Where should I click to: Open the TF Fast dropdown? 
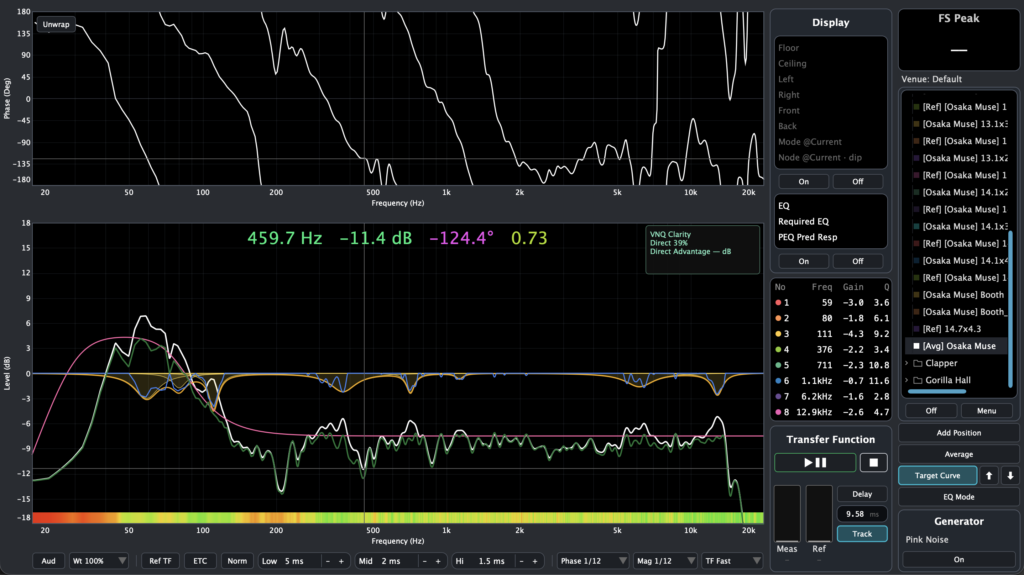[731, 561]
